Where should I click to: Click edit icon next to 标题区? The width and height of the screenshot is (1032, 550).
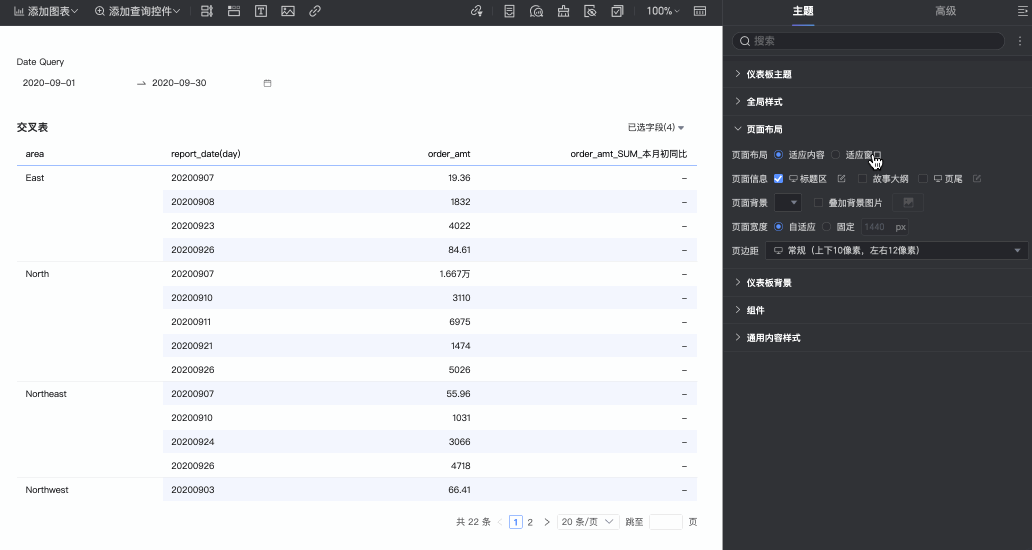[x=841, y=179]
